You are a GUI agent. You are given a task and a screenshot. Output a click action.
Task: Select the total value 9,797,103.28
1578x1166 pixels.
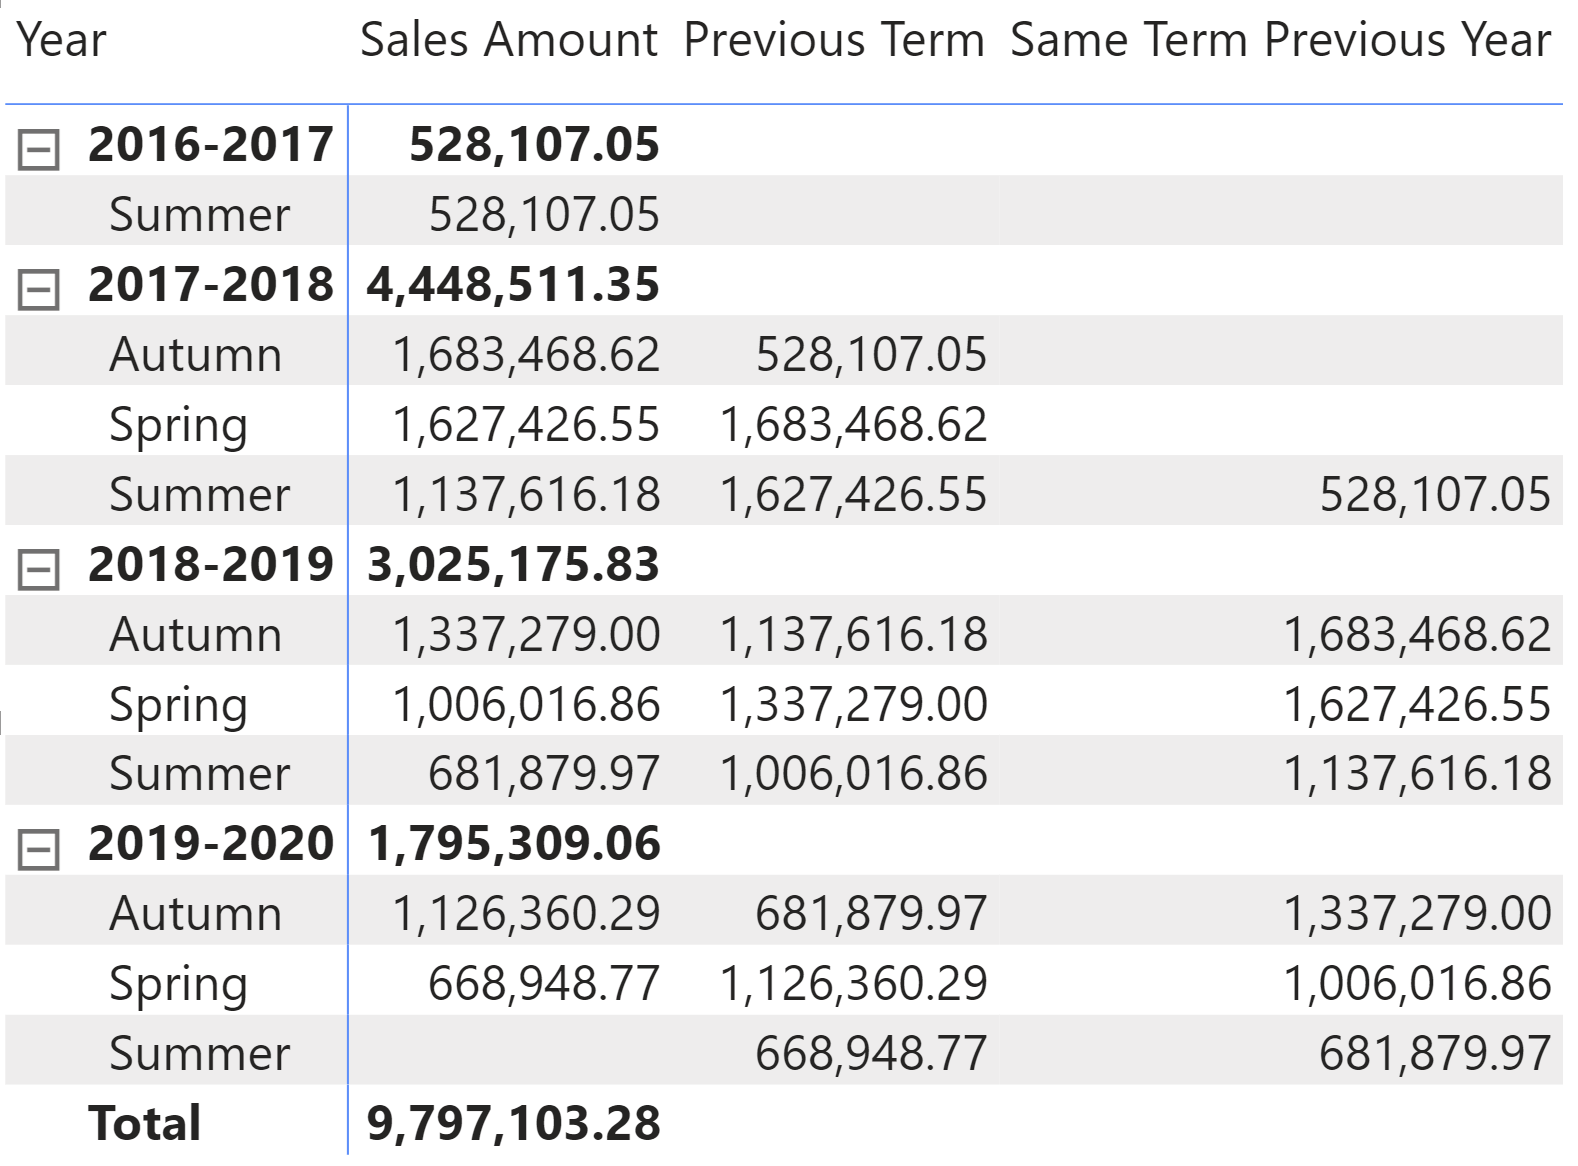(513, 1123)
